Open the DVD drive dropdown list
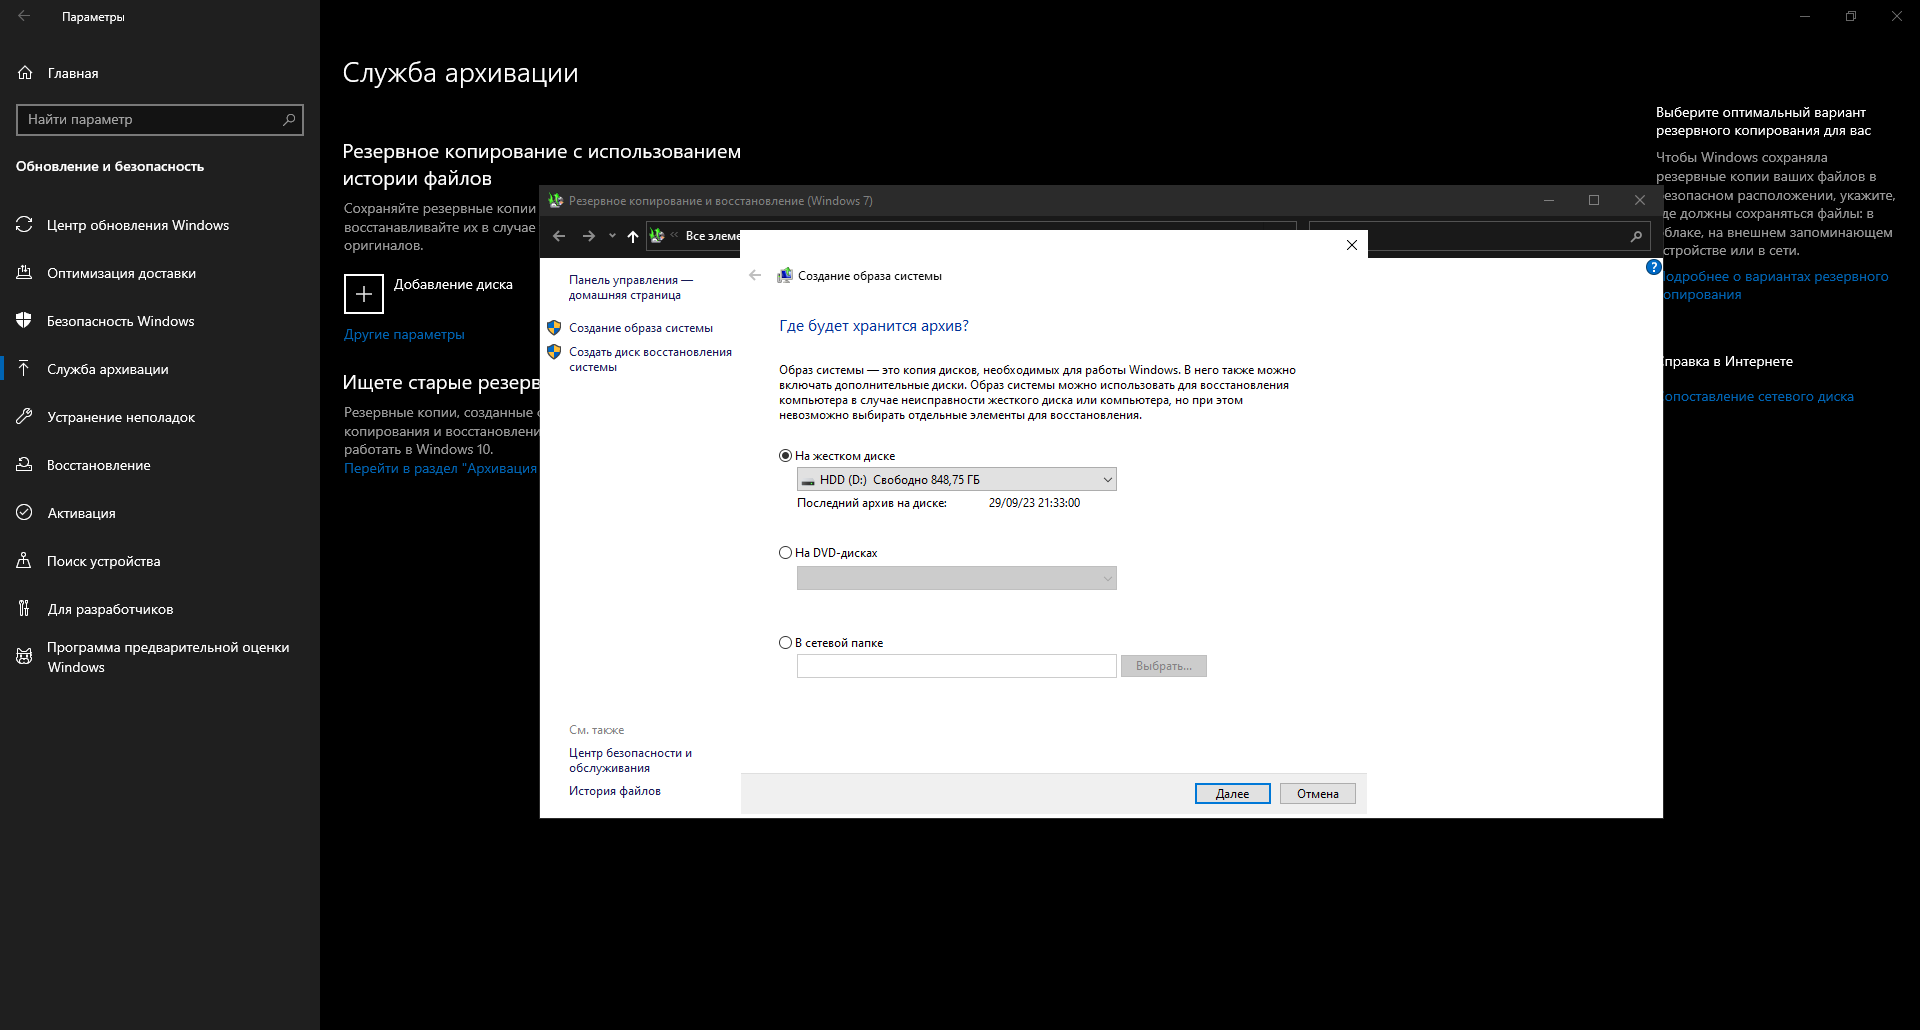 coord(956,578)
